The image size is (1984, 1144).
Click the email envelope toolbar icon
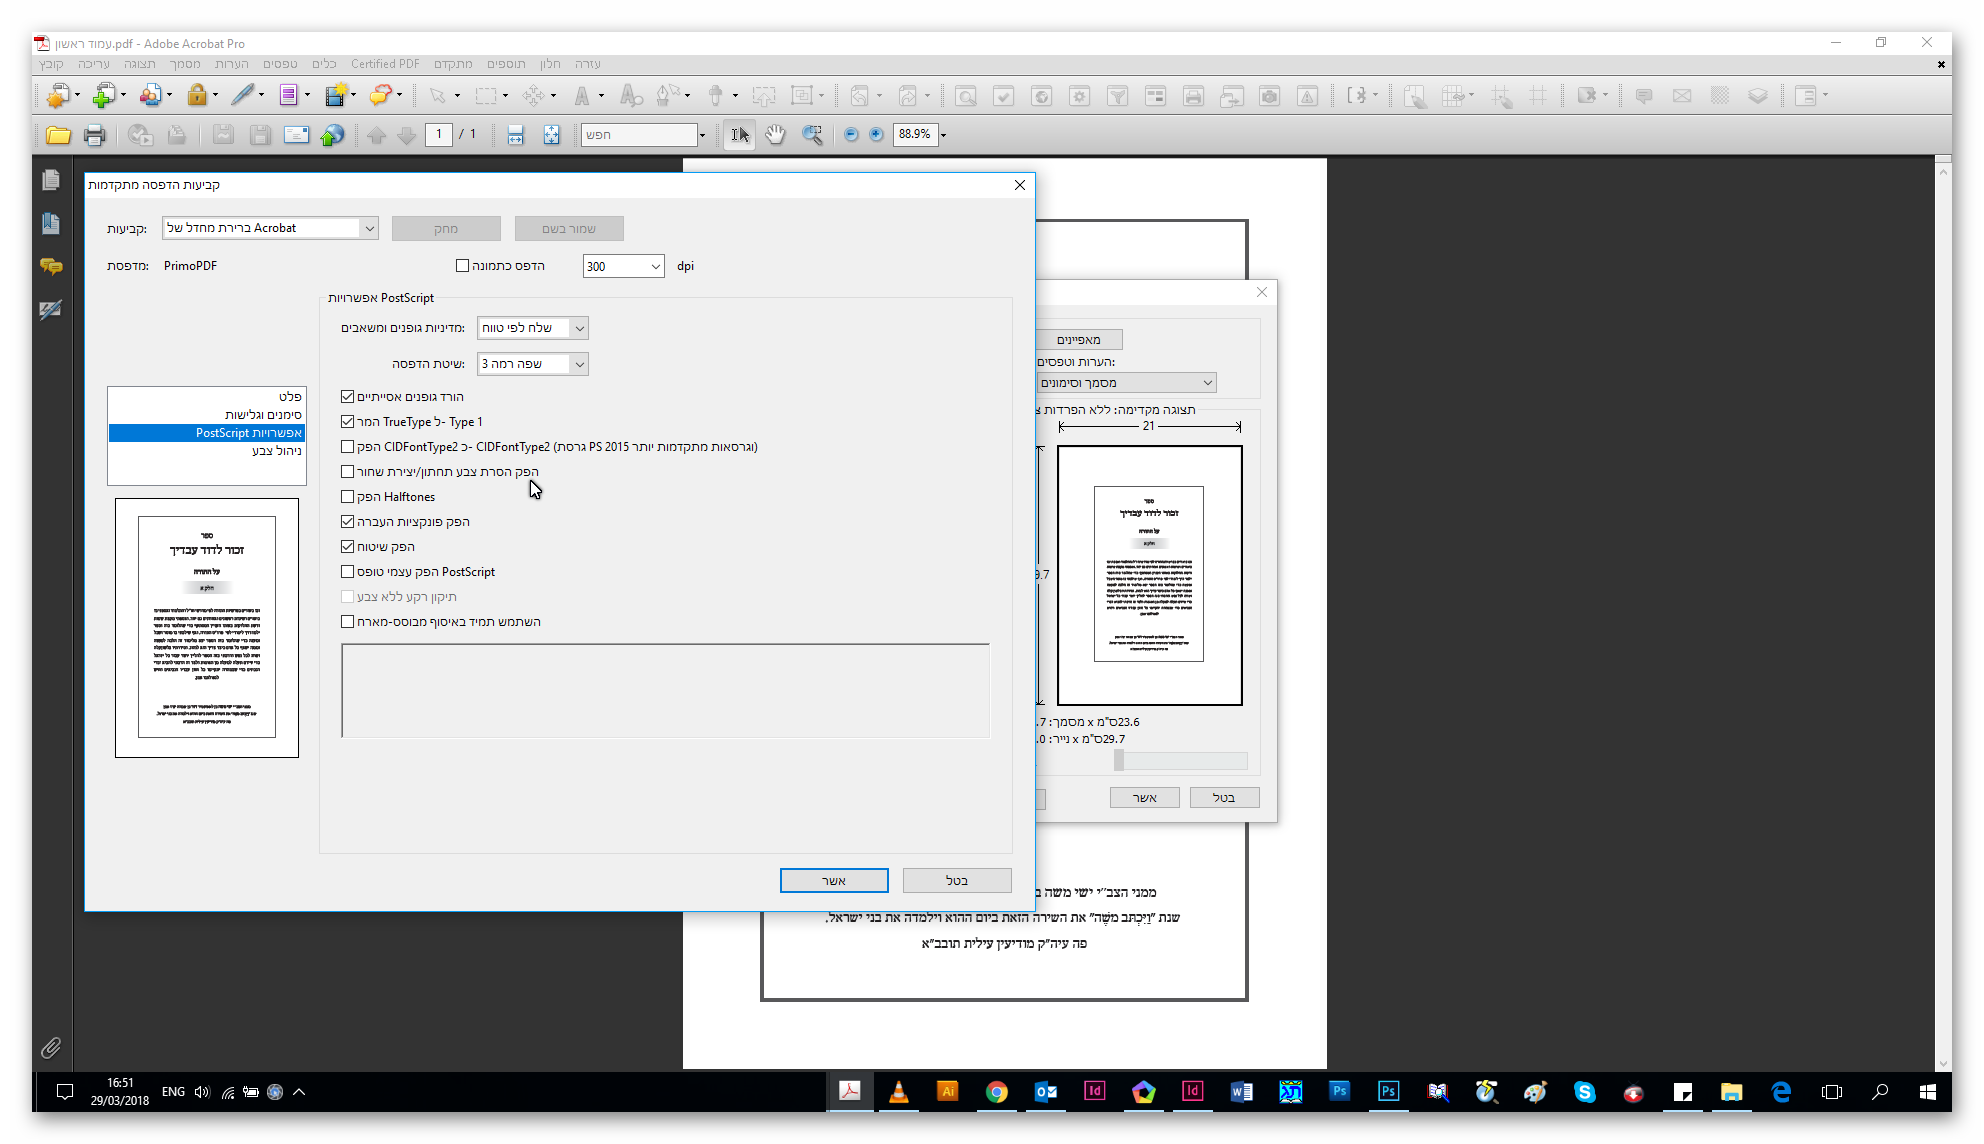coord(296,135)
